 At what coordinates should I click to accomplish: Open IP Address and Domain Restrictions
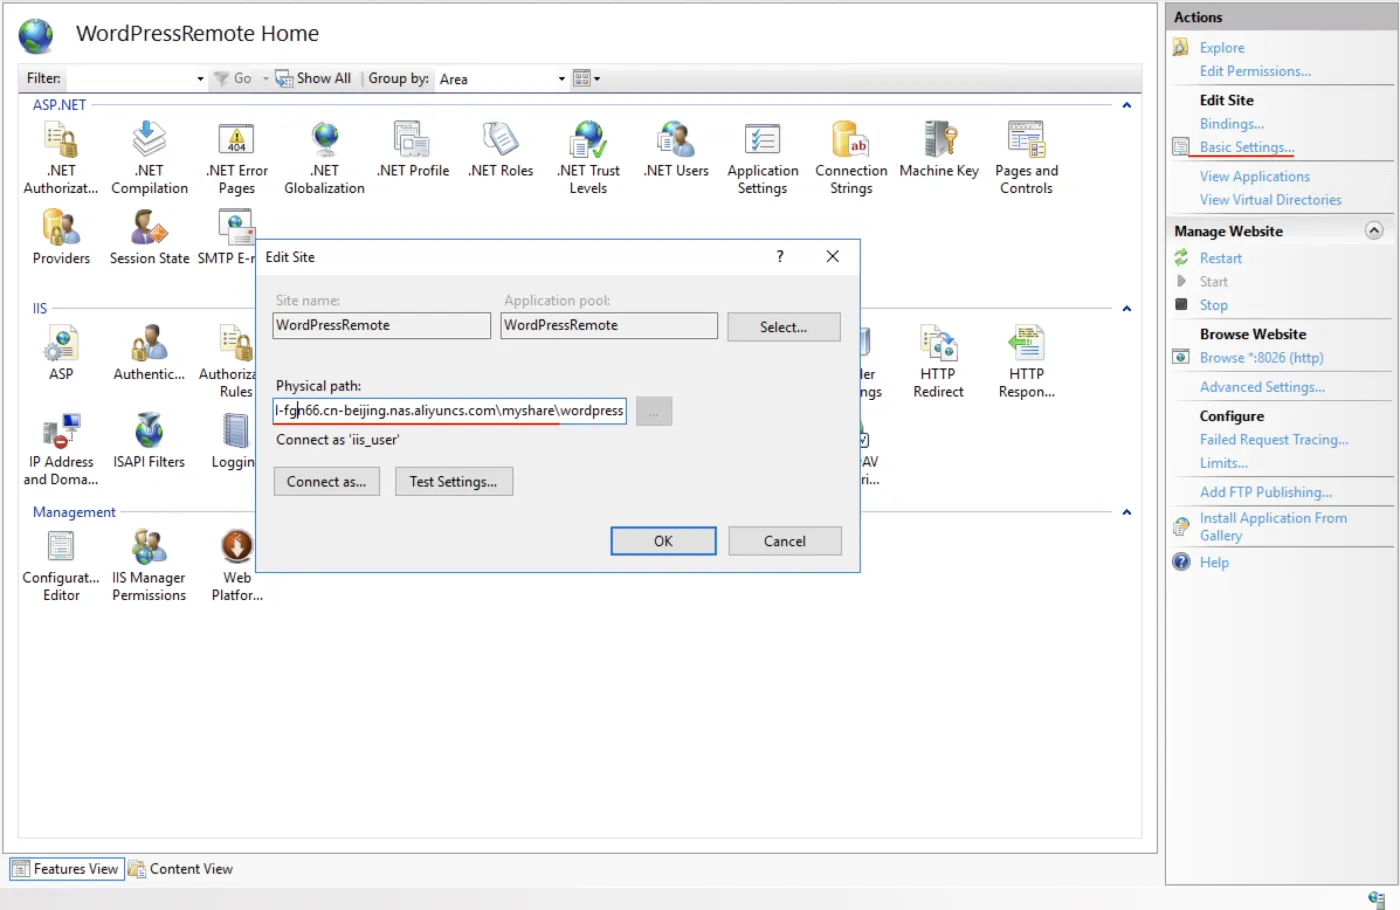pos(61,449)
